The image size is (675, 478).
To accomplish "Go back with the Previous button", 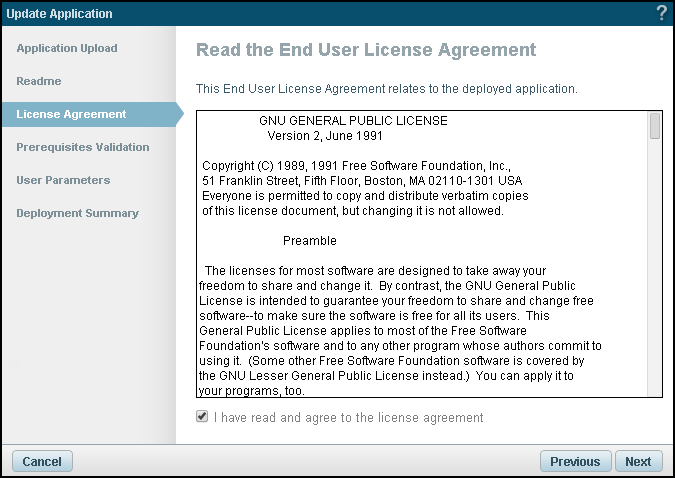I will tap(575, 461).
